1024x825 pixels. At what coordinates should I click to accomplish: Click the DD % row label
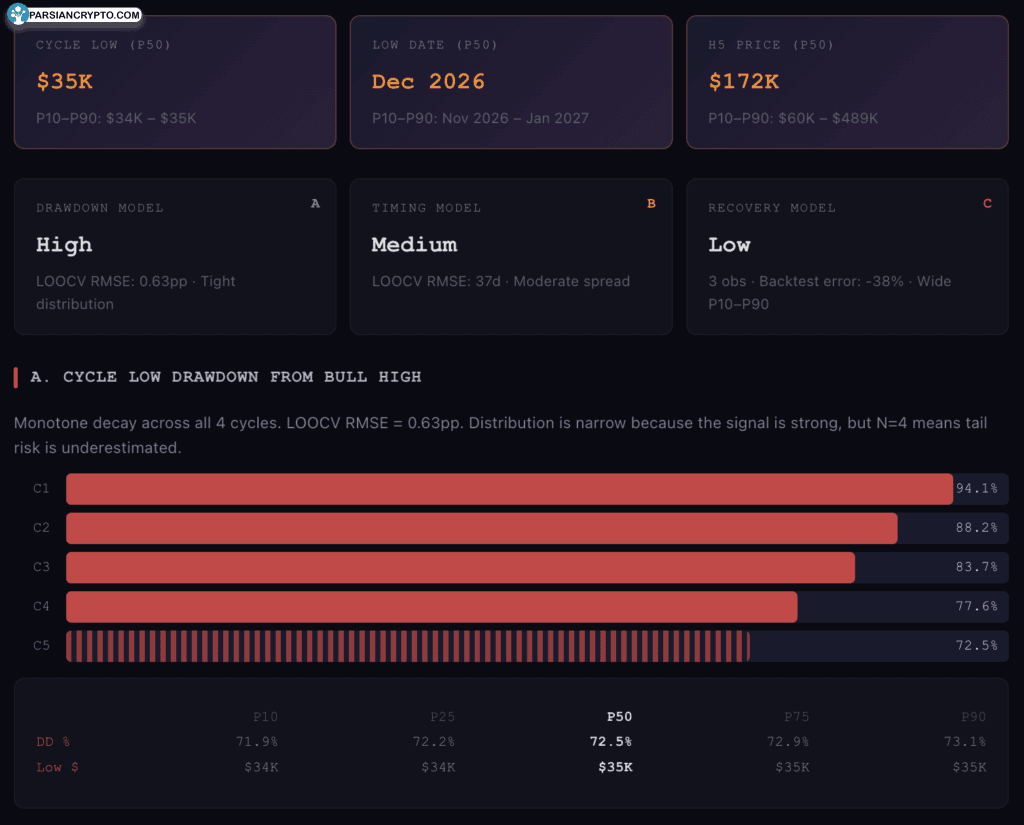pos(53,741)
